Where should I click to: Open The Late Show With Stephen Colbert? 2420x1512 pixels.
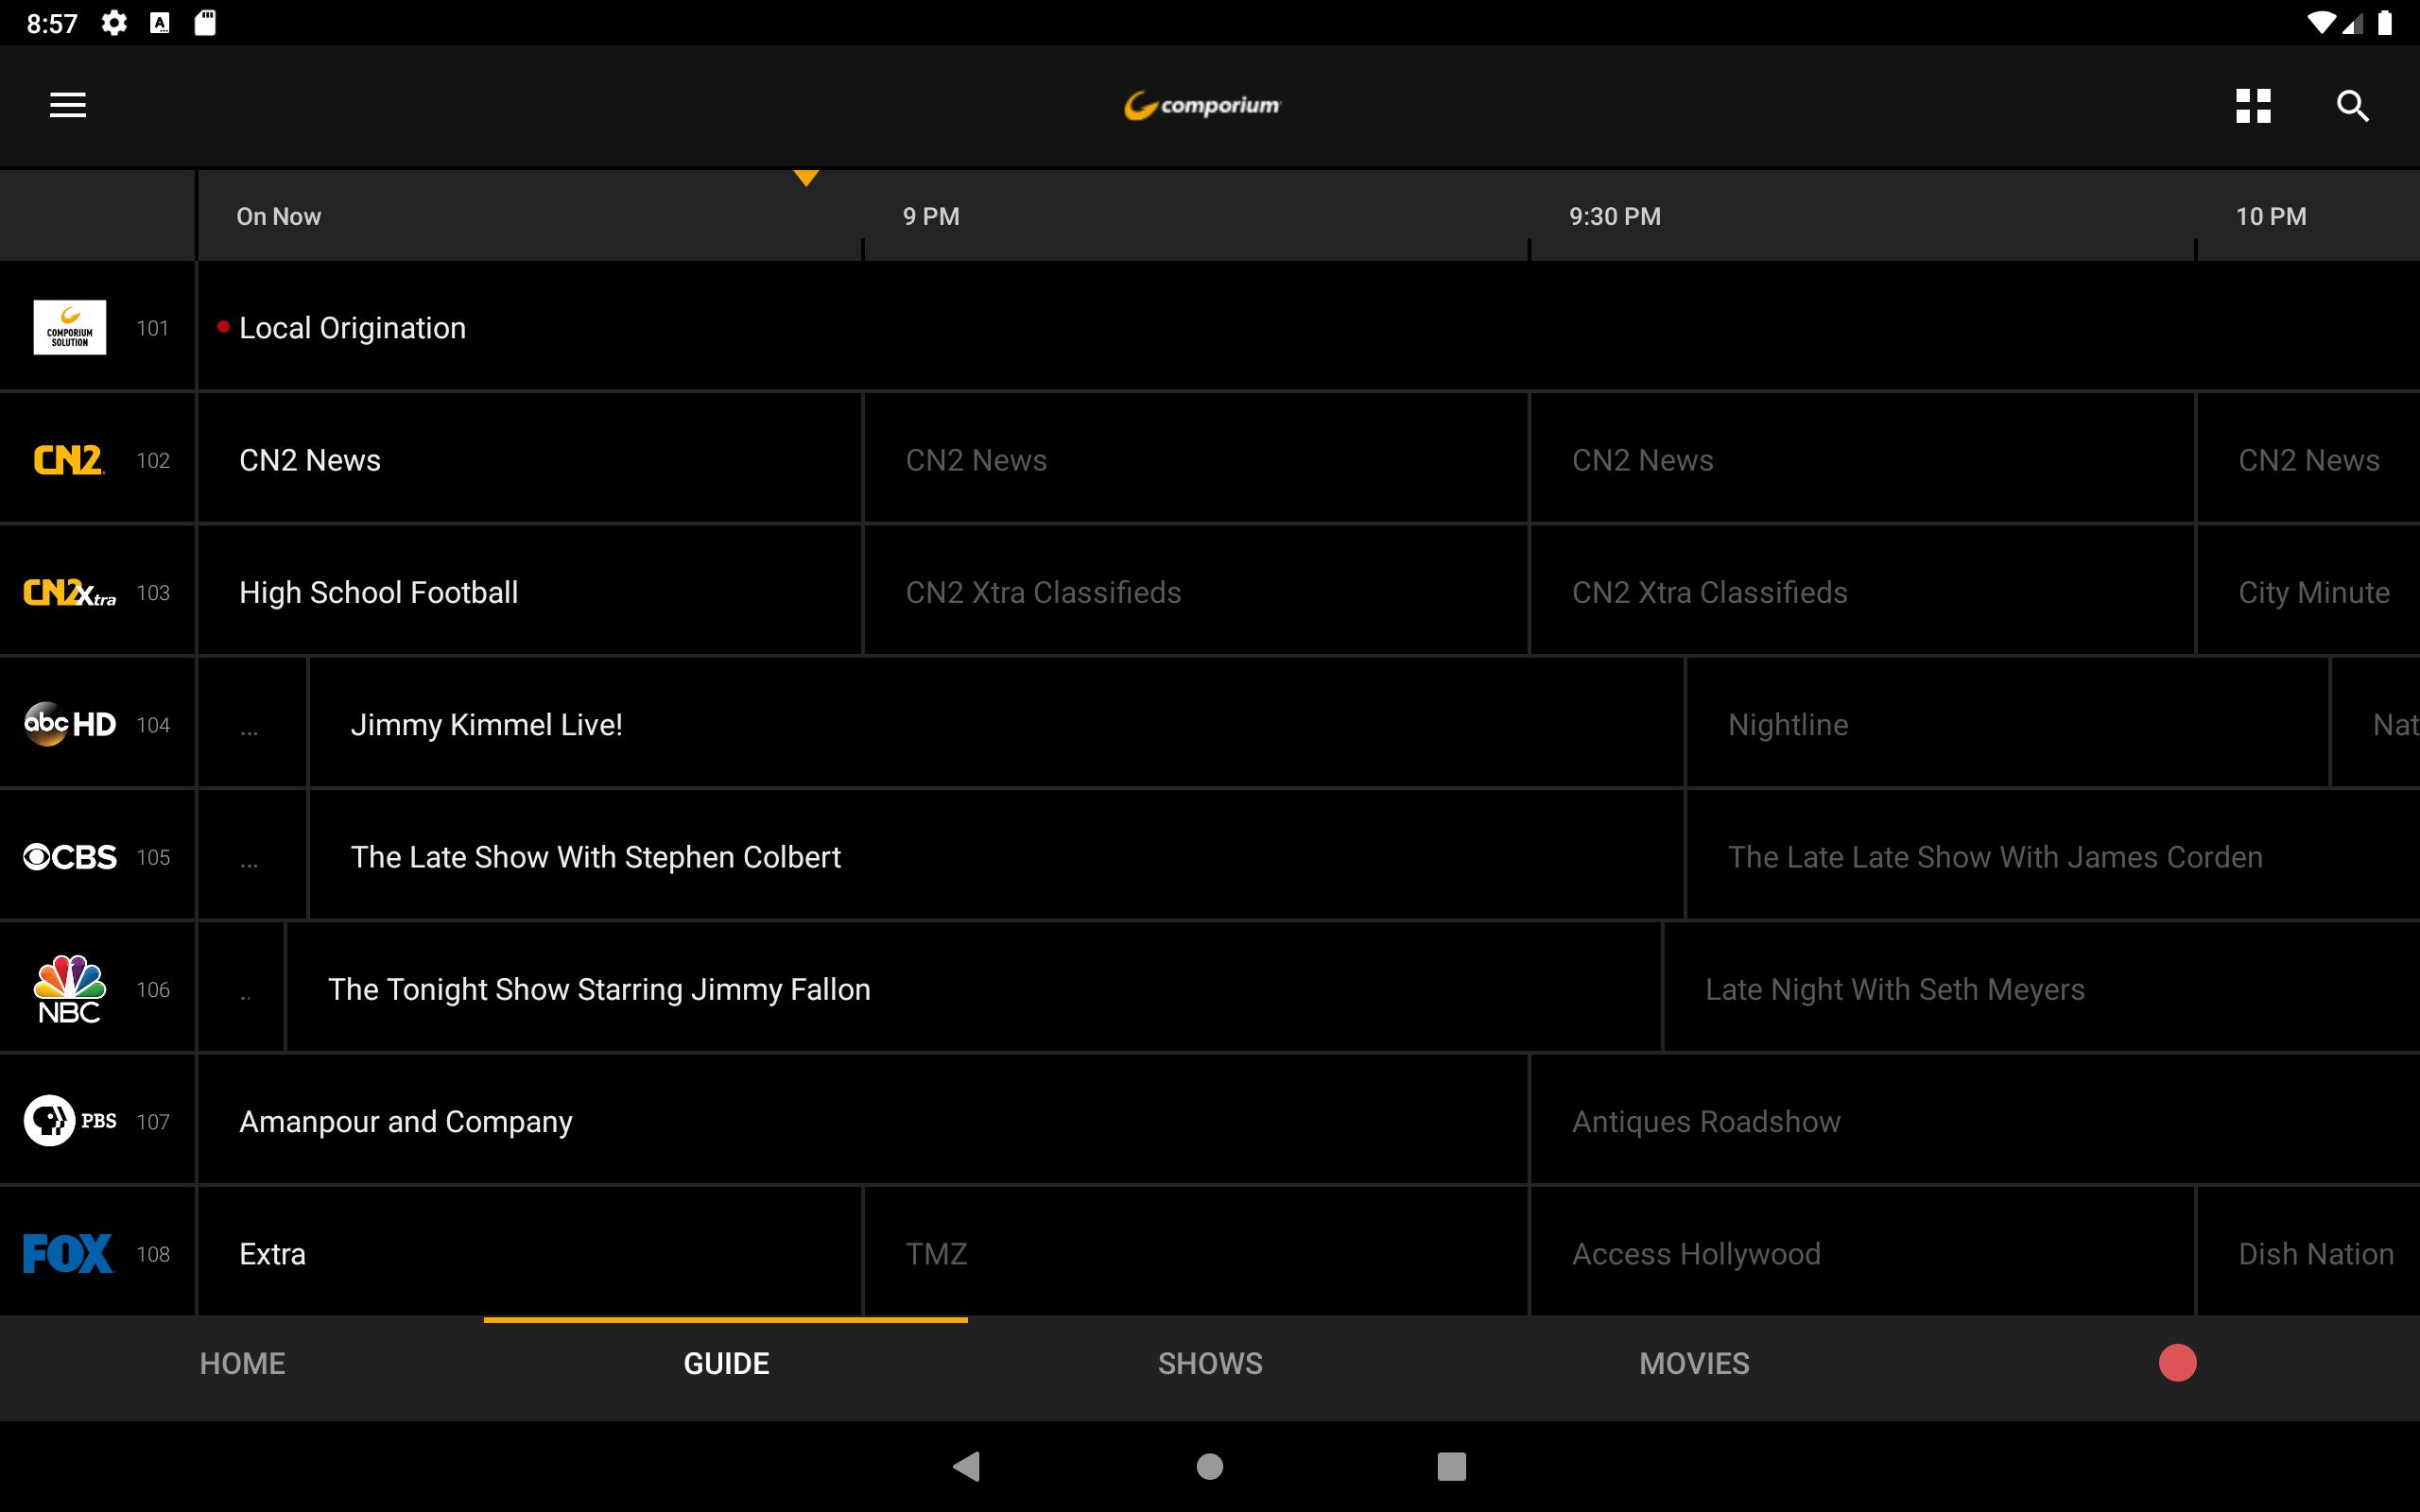pos(996,857)
